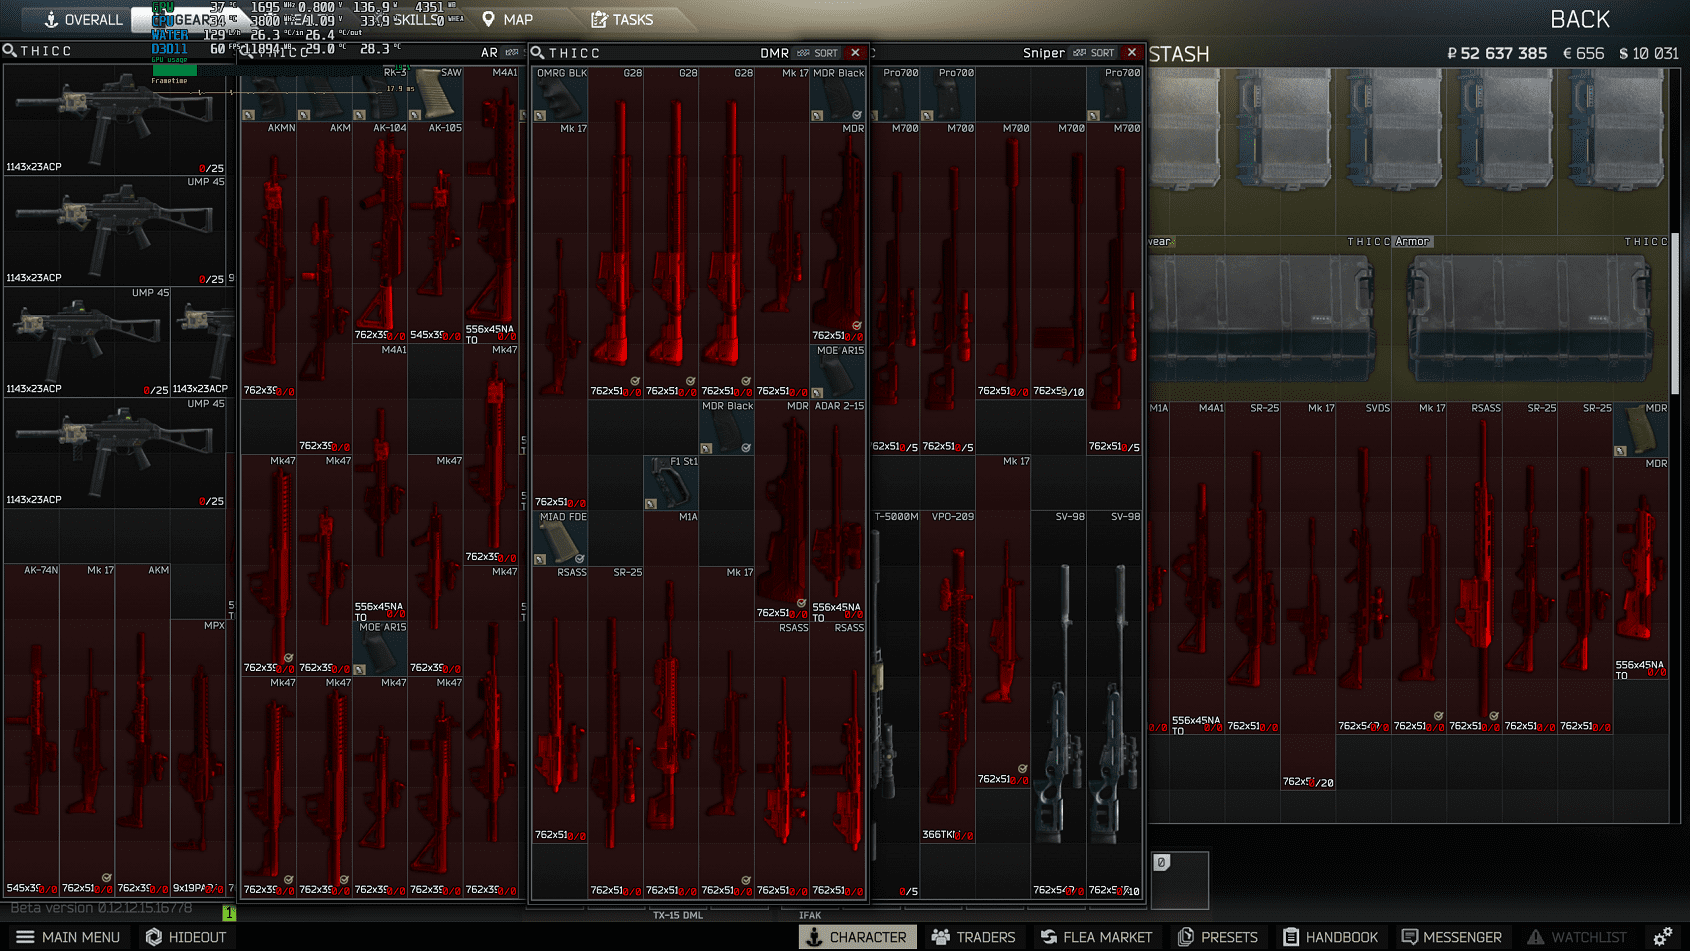Select the OMRG BLK pistol grip

(560, 95)
